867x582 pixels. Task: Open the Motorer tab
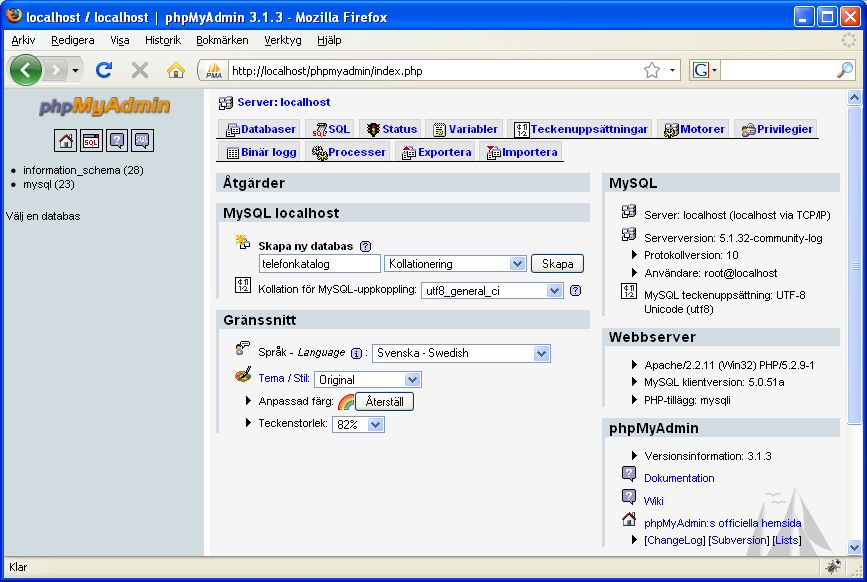pyautogui.click(x=693, y=129)
